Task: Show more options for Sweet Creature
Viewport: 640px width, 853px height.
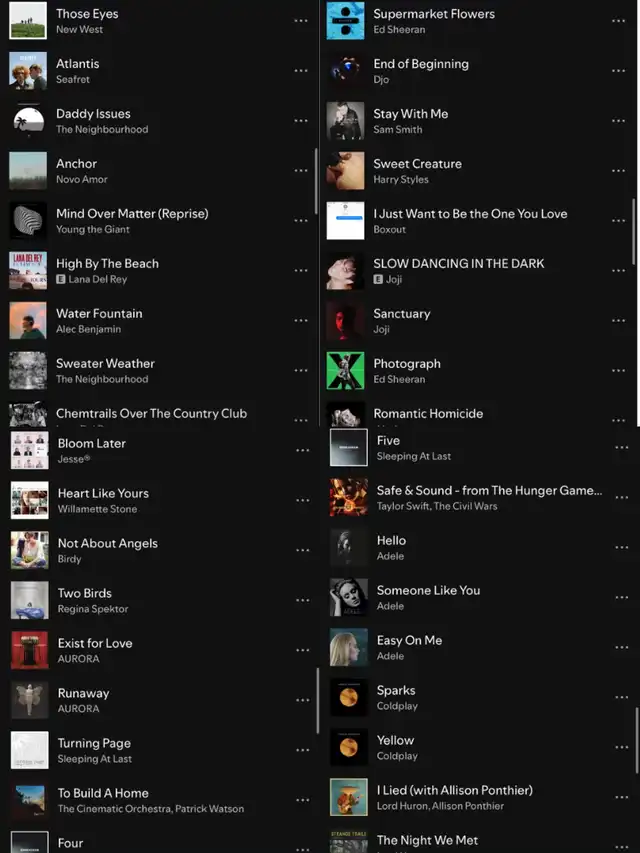Action: [x=618, y=171]
